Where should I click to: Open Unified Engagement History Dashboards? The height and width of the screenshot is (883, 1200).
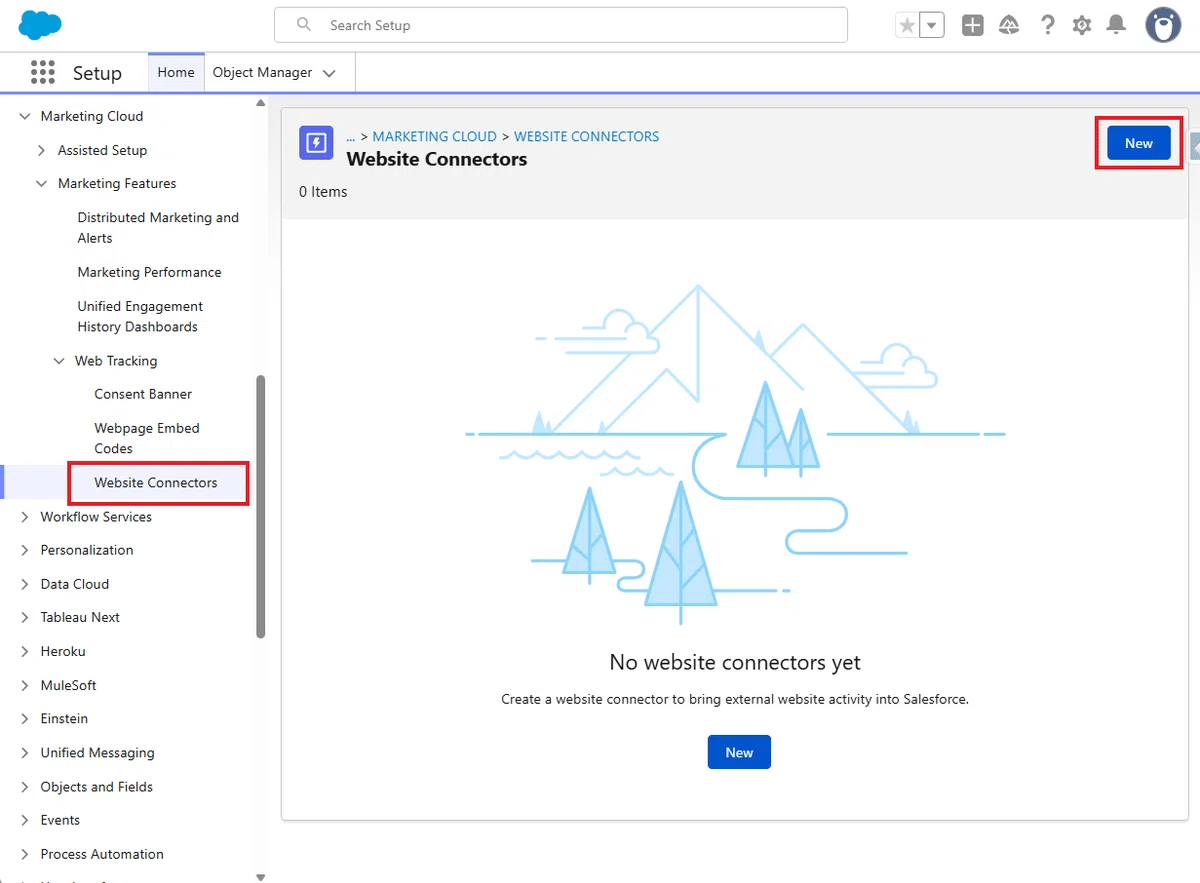[x=140, y=317]
